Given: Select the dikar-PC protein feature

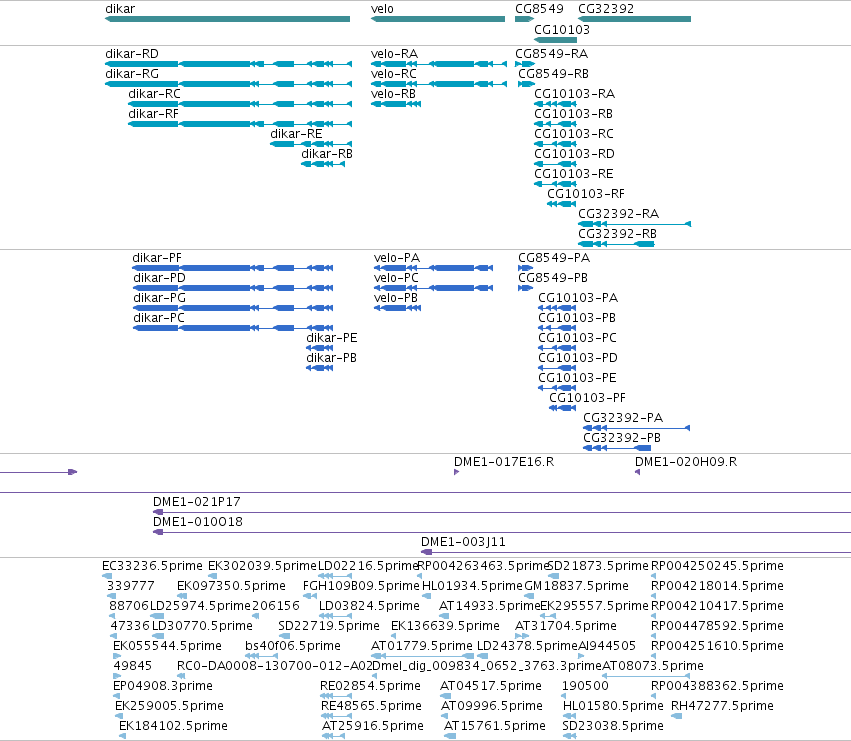Looking at the screenshot, I should tap(233, 328).
